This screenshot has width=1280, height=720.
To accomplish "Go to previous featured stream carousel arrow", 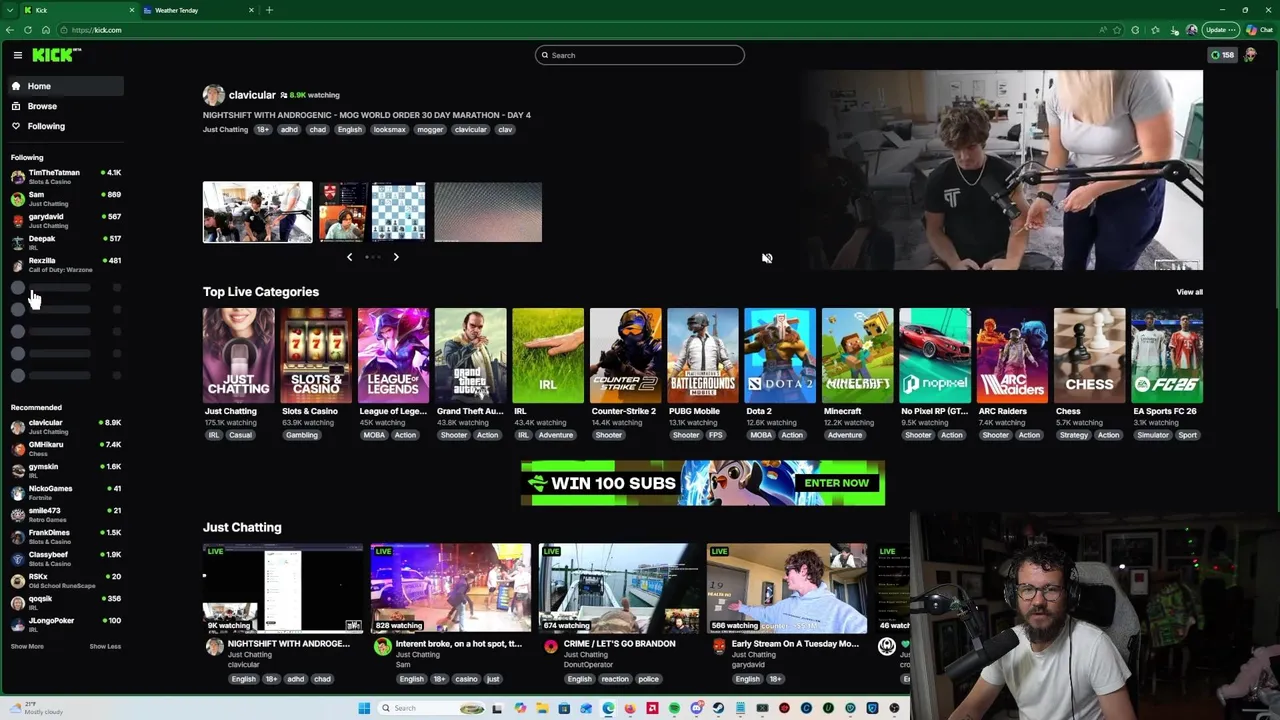I will [349, 257].
